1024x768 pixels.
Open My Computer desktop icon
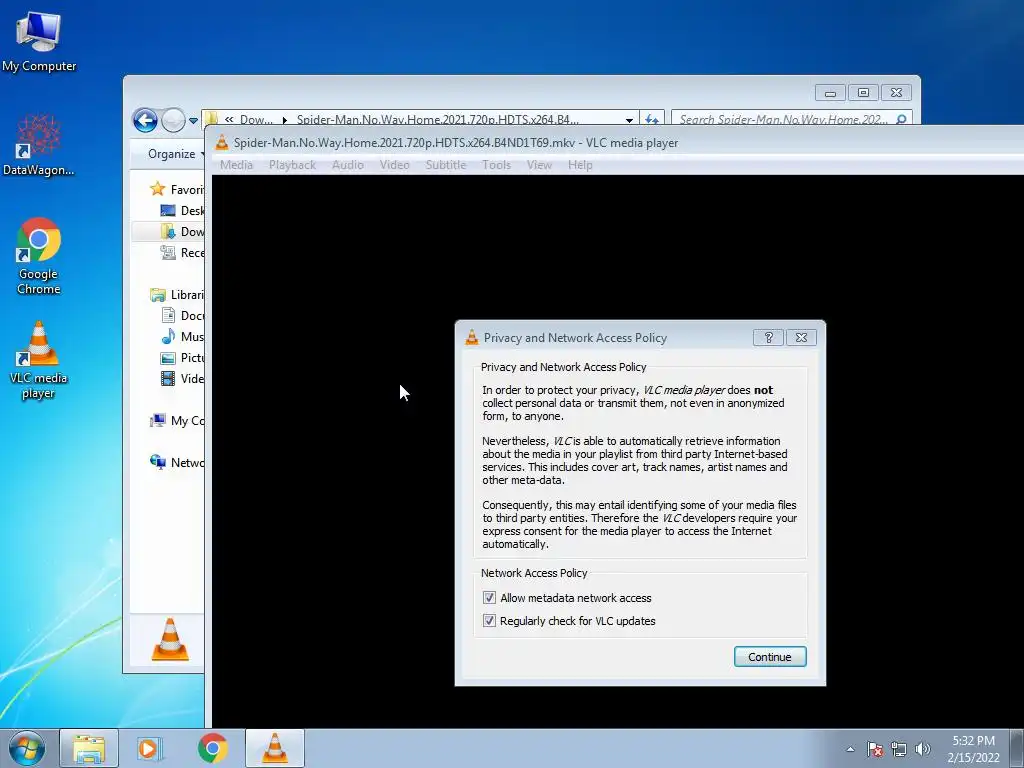pyautogui.click(x=39, y=42)
